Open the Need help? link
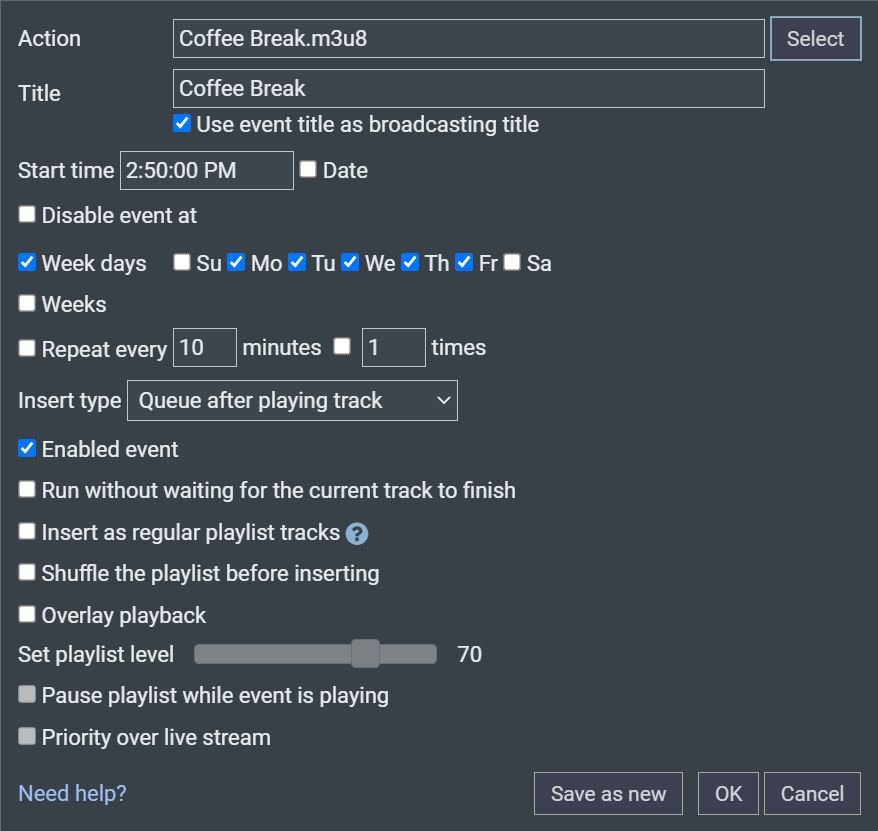878x831 pixels. pos(72,793)
